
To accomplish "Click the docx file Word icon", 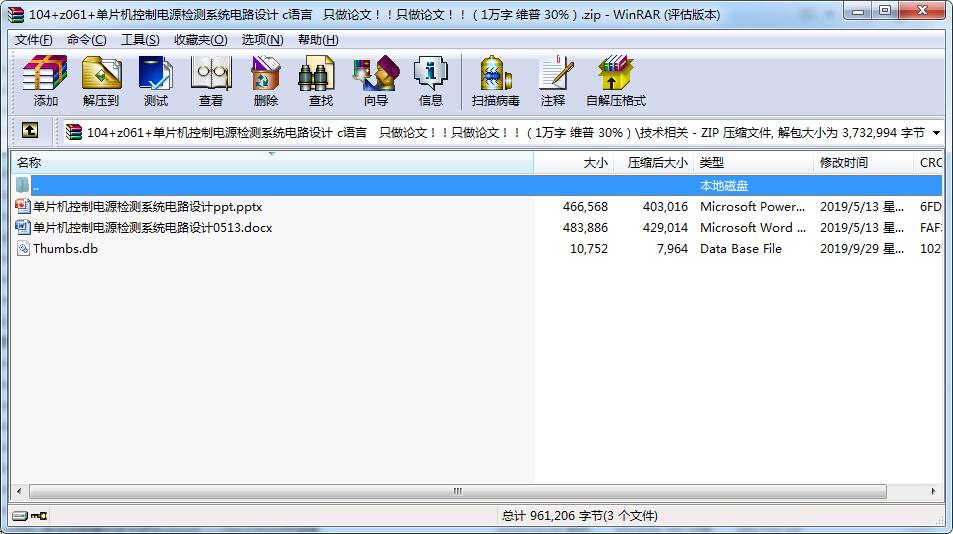I will point(22,227).
